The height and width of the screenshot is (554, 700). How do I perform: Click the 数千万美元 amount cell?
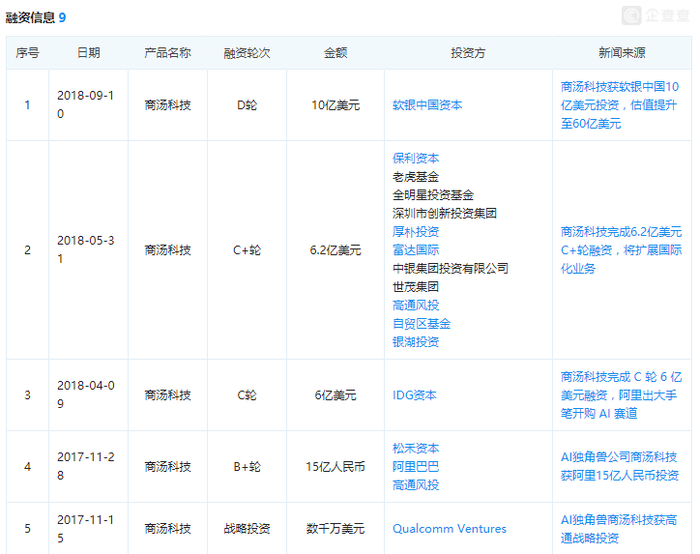(x=335, y=529)
